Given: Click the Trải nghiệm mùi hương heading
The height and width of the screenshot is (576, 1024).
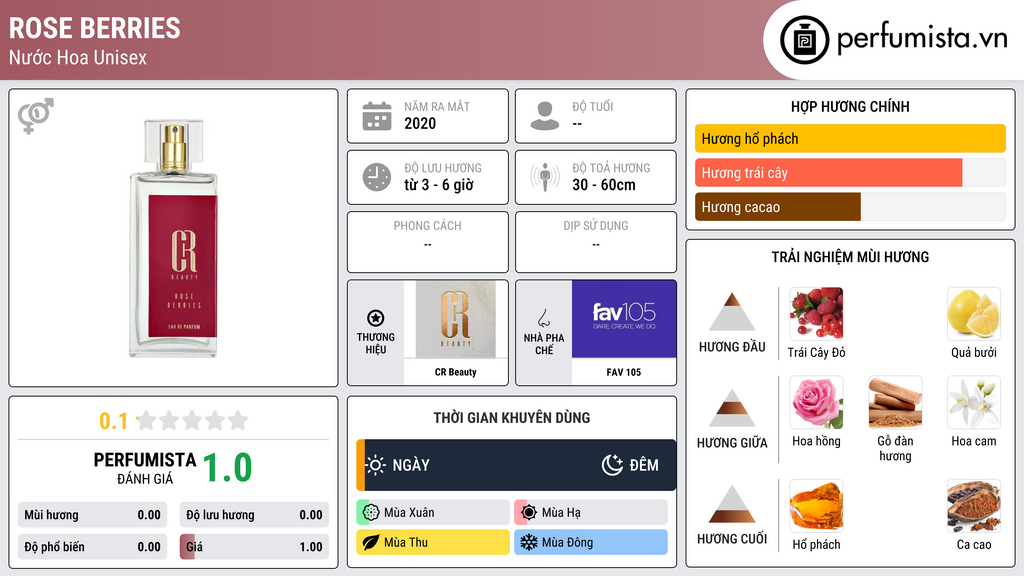Looking at the screenshot, I should tap(850, 257).
